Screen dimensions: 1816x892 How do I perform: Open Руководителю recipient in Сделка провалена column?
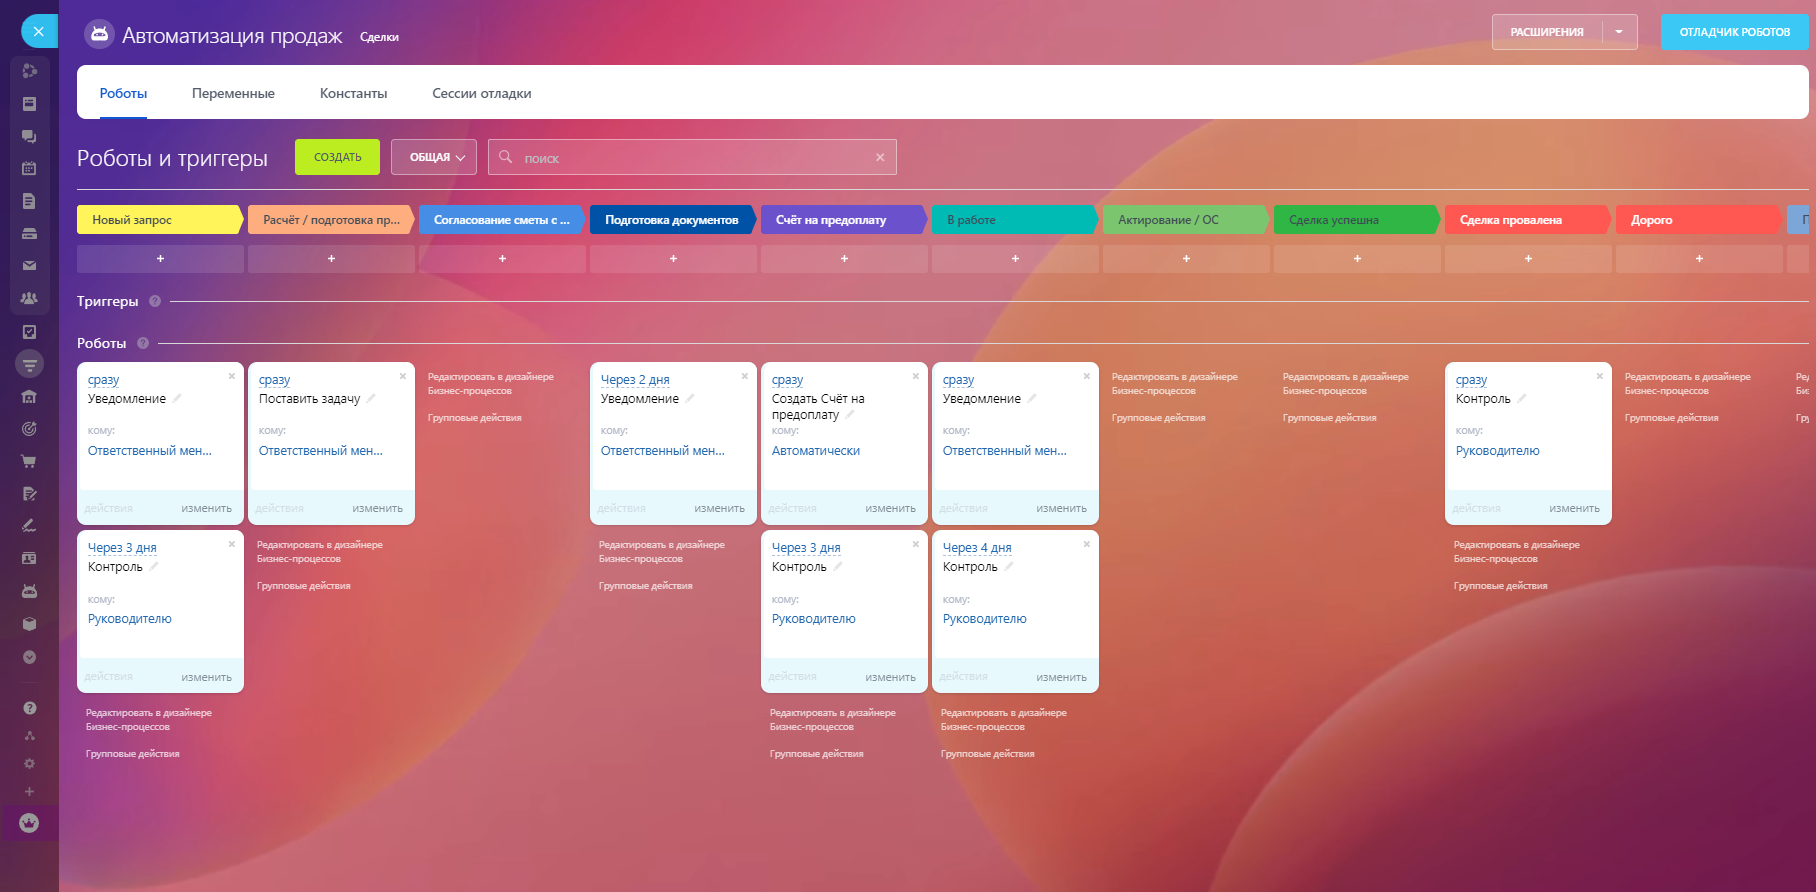(x=1497, y=451)
